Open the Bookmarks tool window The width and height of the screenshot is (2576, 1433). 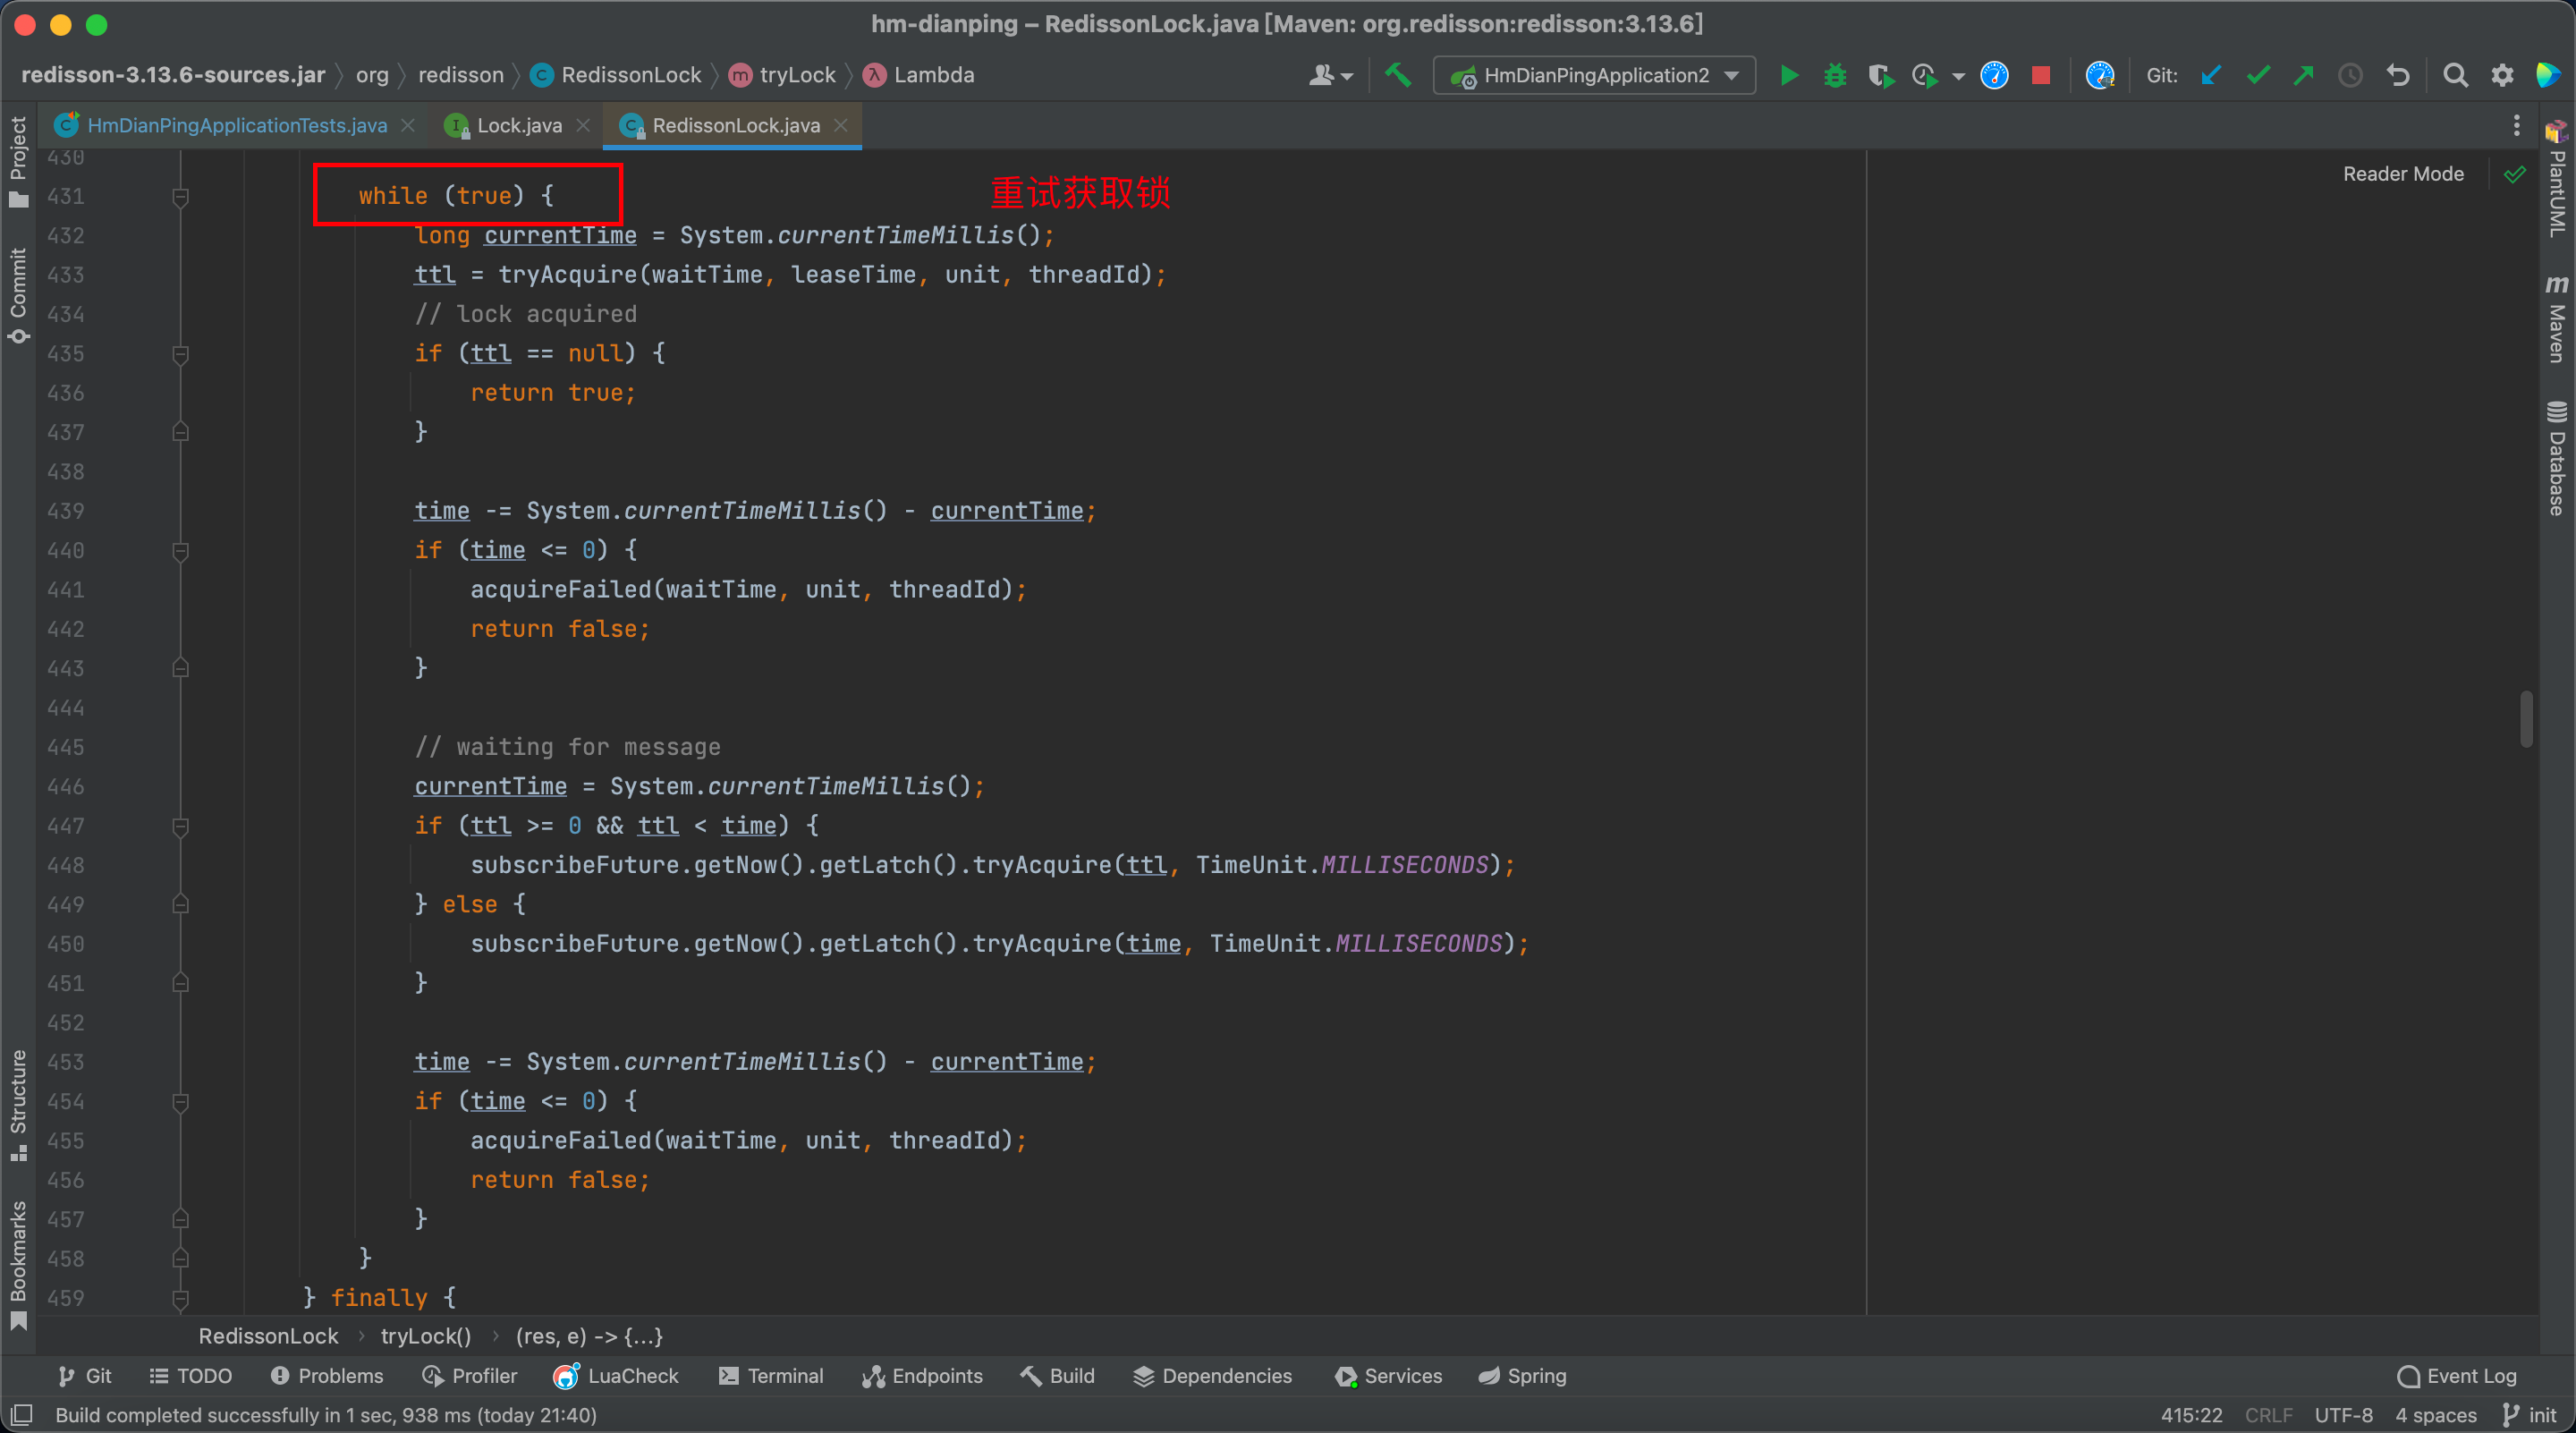(18, 1265)
